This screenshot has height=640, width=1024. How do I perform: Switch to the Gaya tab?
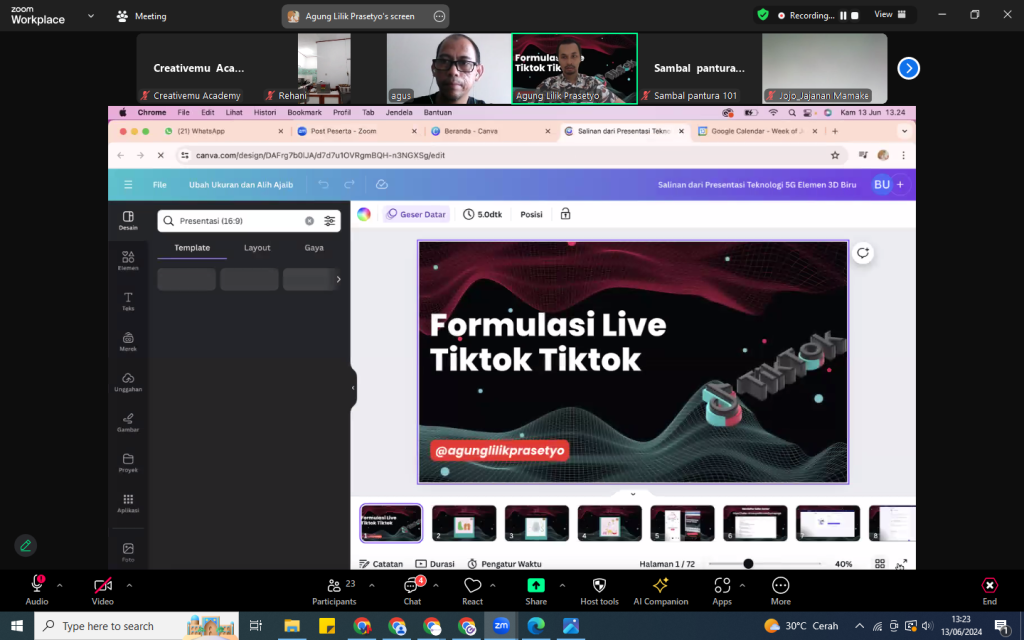[x=313, y=248]
